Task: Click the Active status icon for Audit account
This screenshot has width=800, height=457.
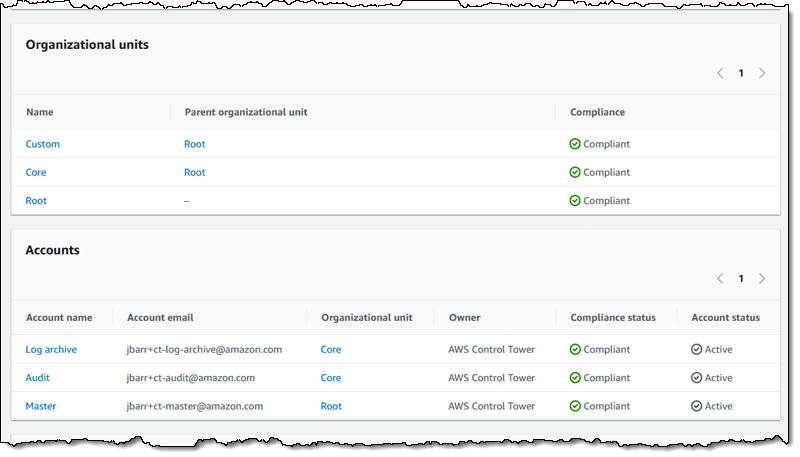Action: 696,378
